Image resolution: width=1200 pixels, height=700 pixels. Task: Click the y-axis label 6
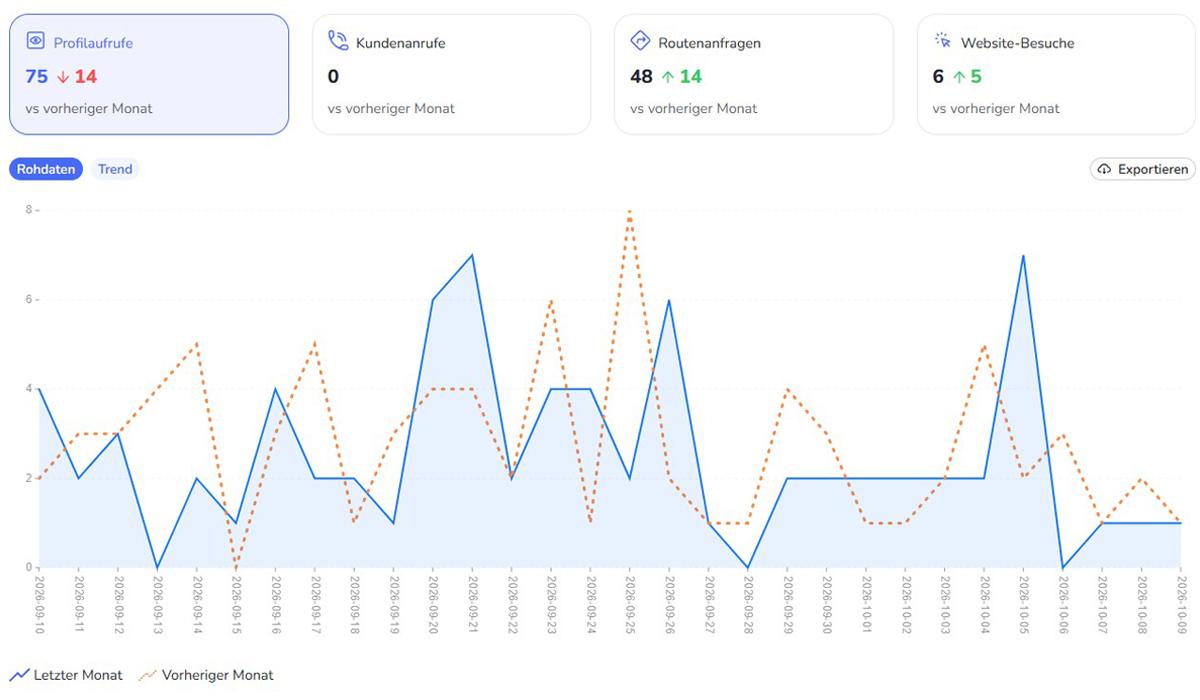tap(29, 300)
